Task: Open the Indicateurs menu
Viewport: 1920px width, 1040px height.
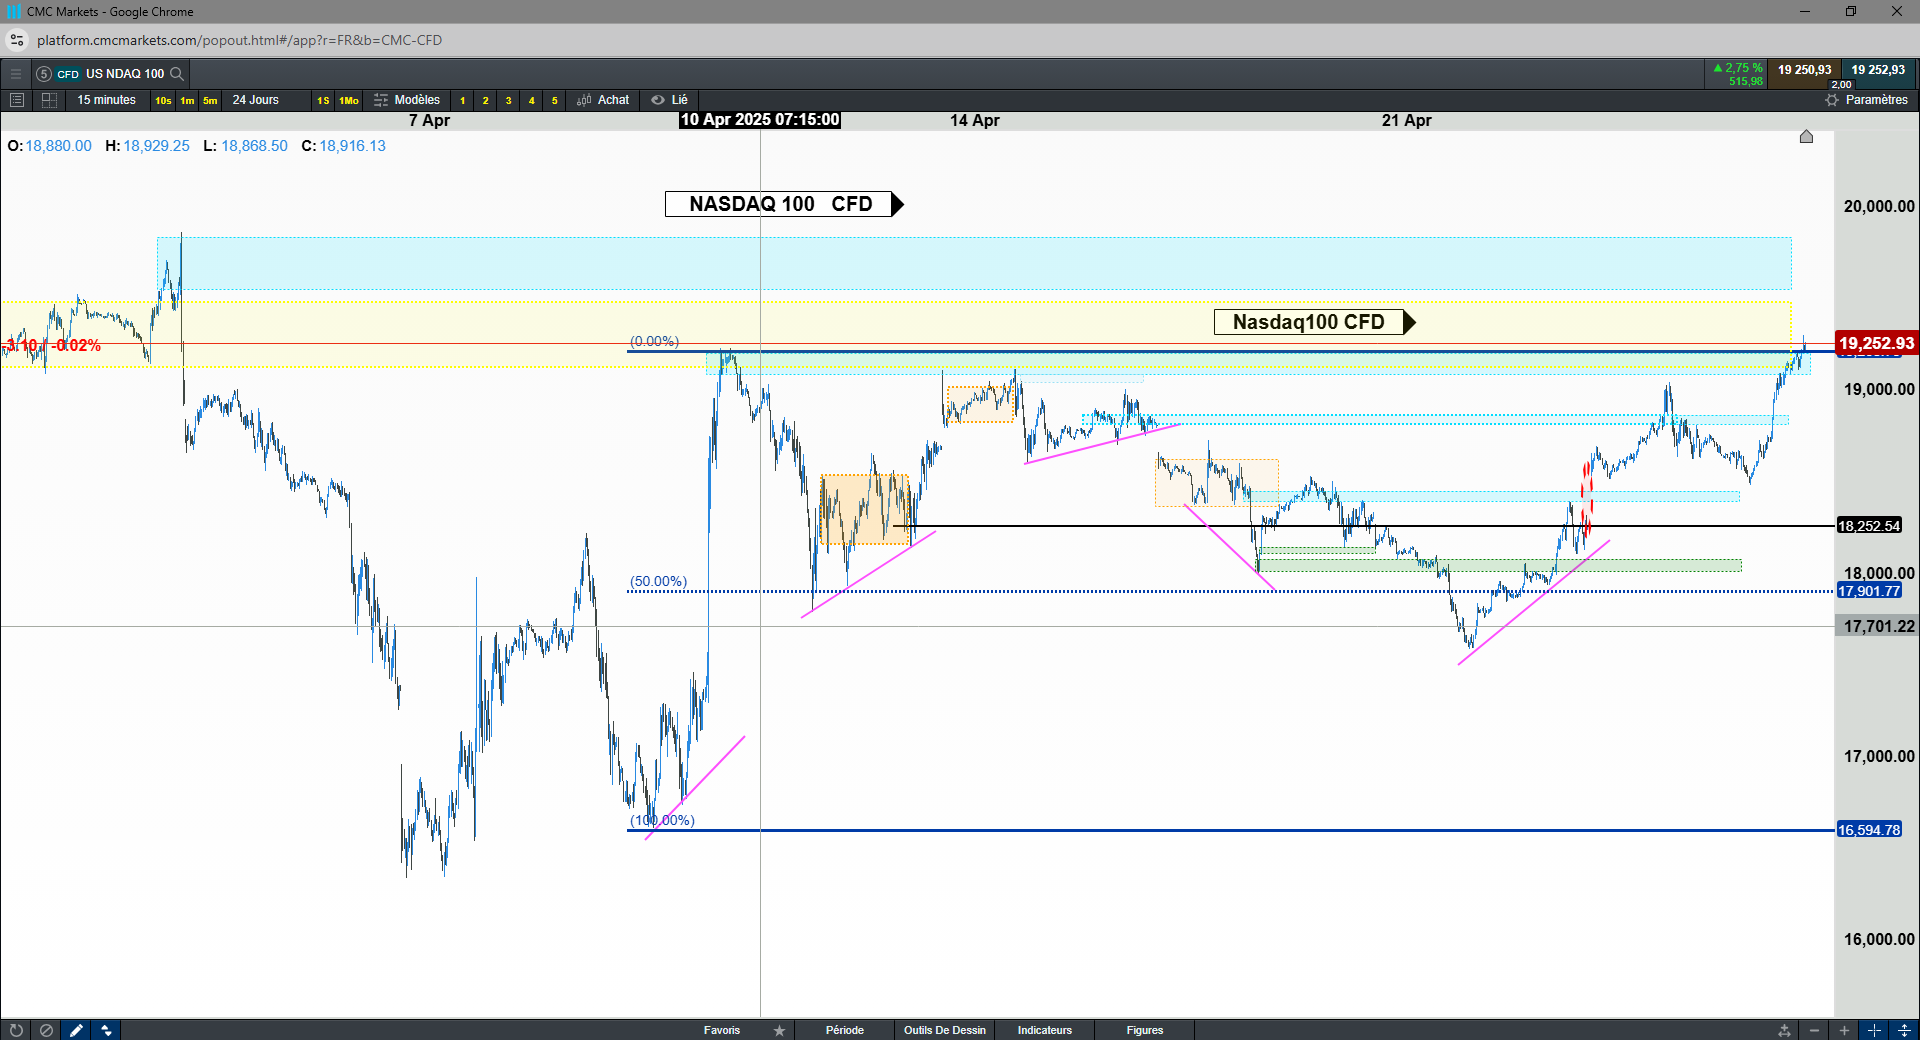Action: click(x=1045, y=1030)
